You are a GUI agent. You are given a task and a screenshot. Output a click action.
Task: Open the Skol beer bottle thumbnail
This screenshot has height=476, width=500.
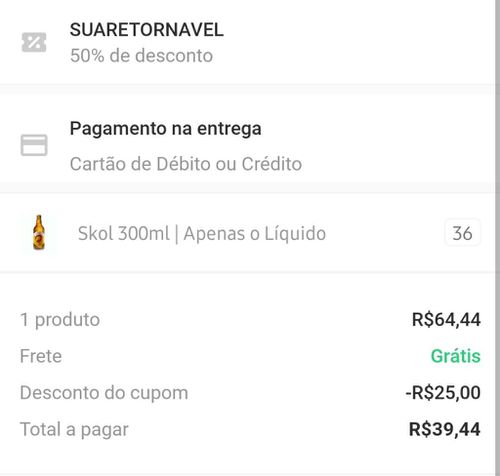[39, 232]
